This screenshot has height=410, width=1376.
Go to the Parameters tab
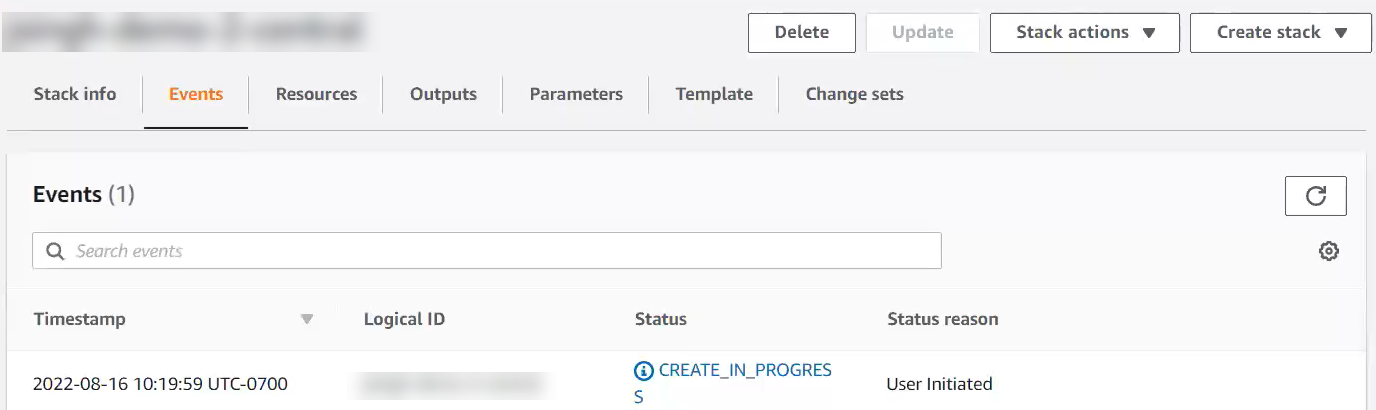pos(576,94)
